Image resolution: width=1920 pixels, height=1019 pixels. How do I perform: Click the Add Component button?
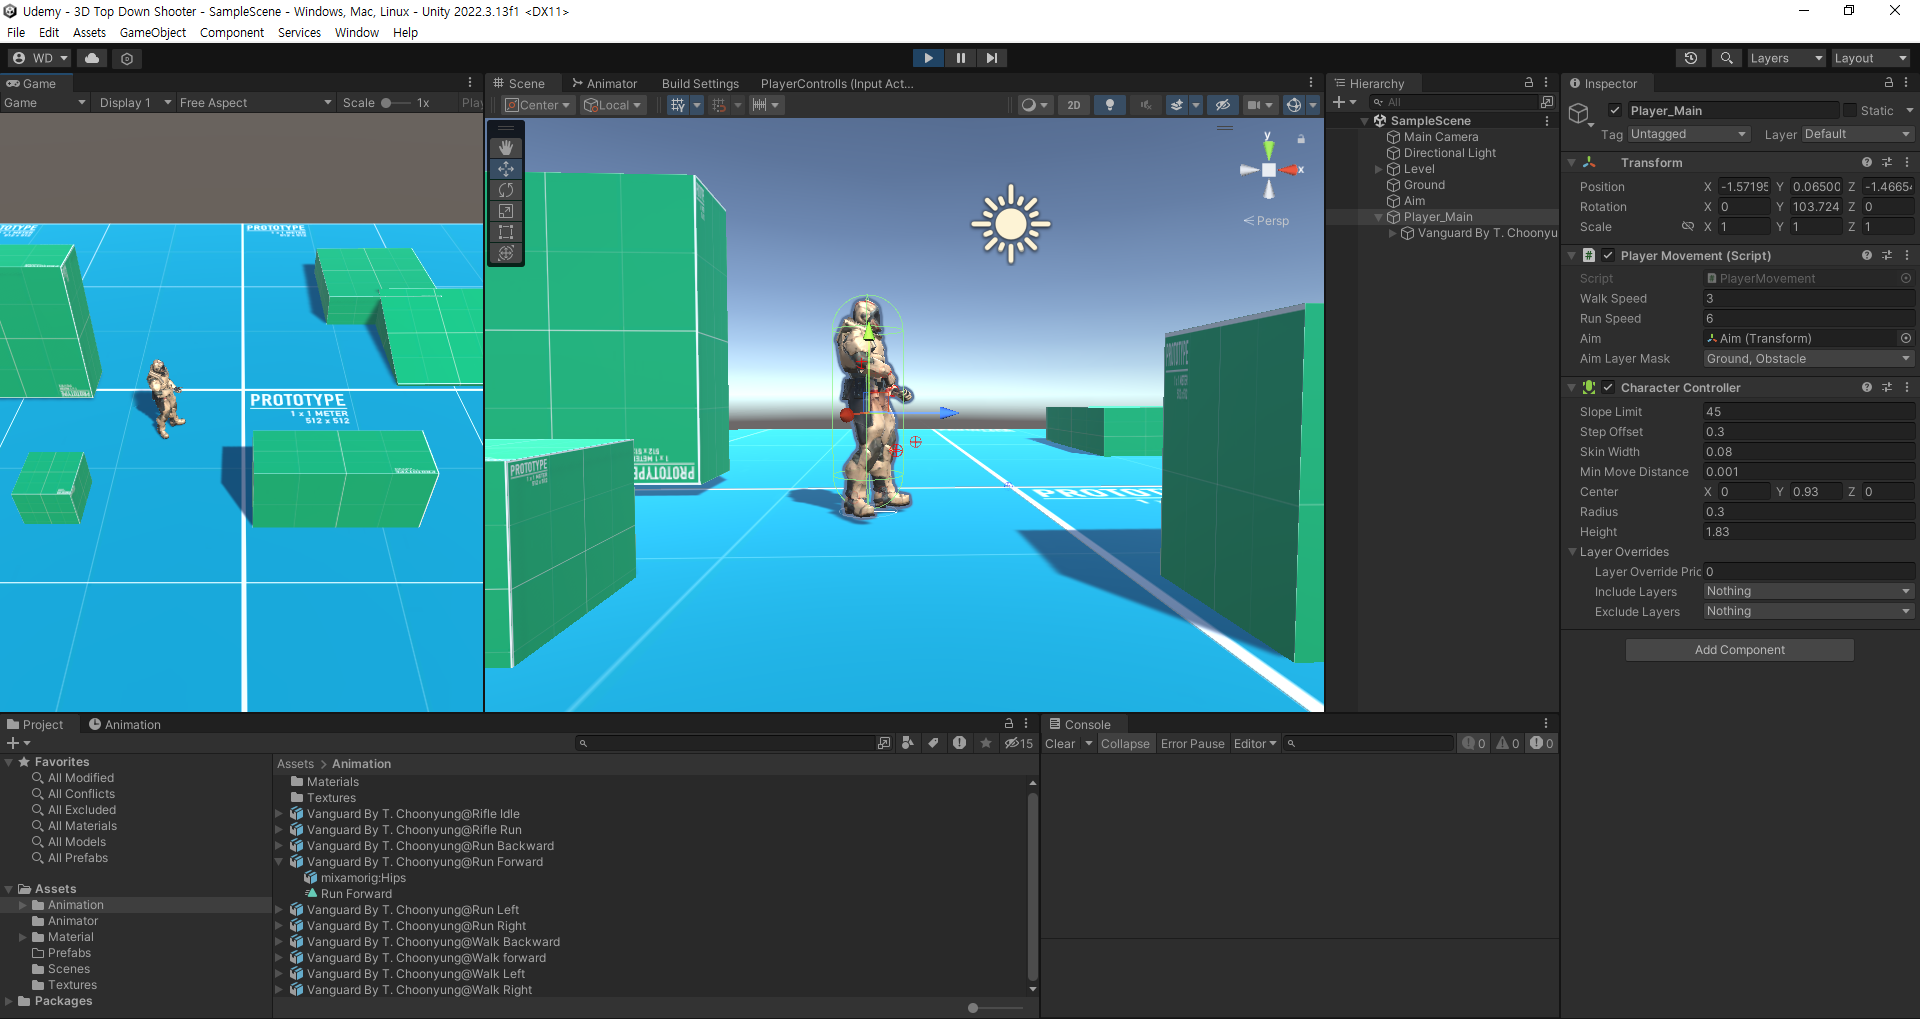pos(1739,650)
